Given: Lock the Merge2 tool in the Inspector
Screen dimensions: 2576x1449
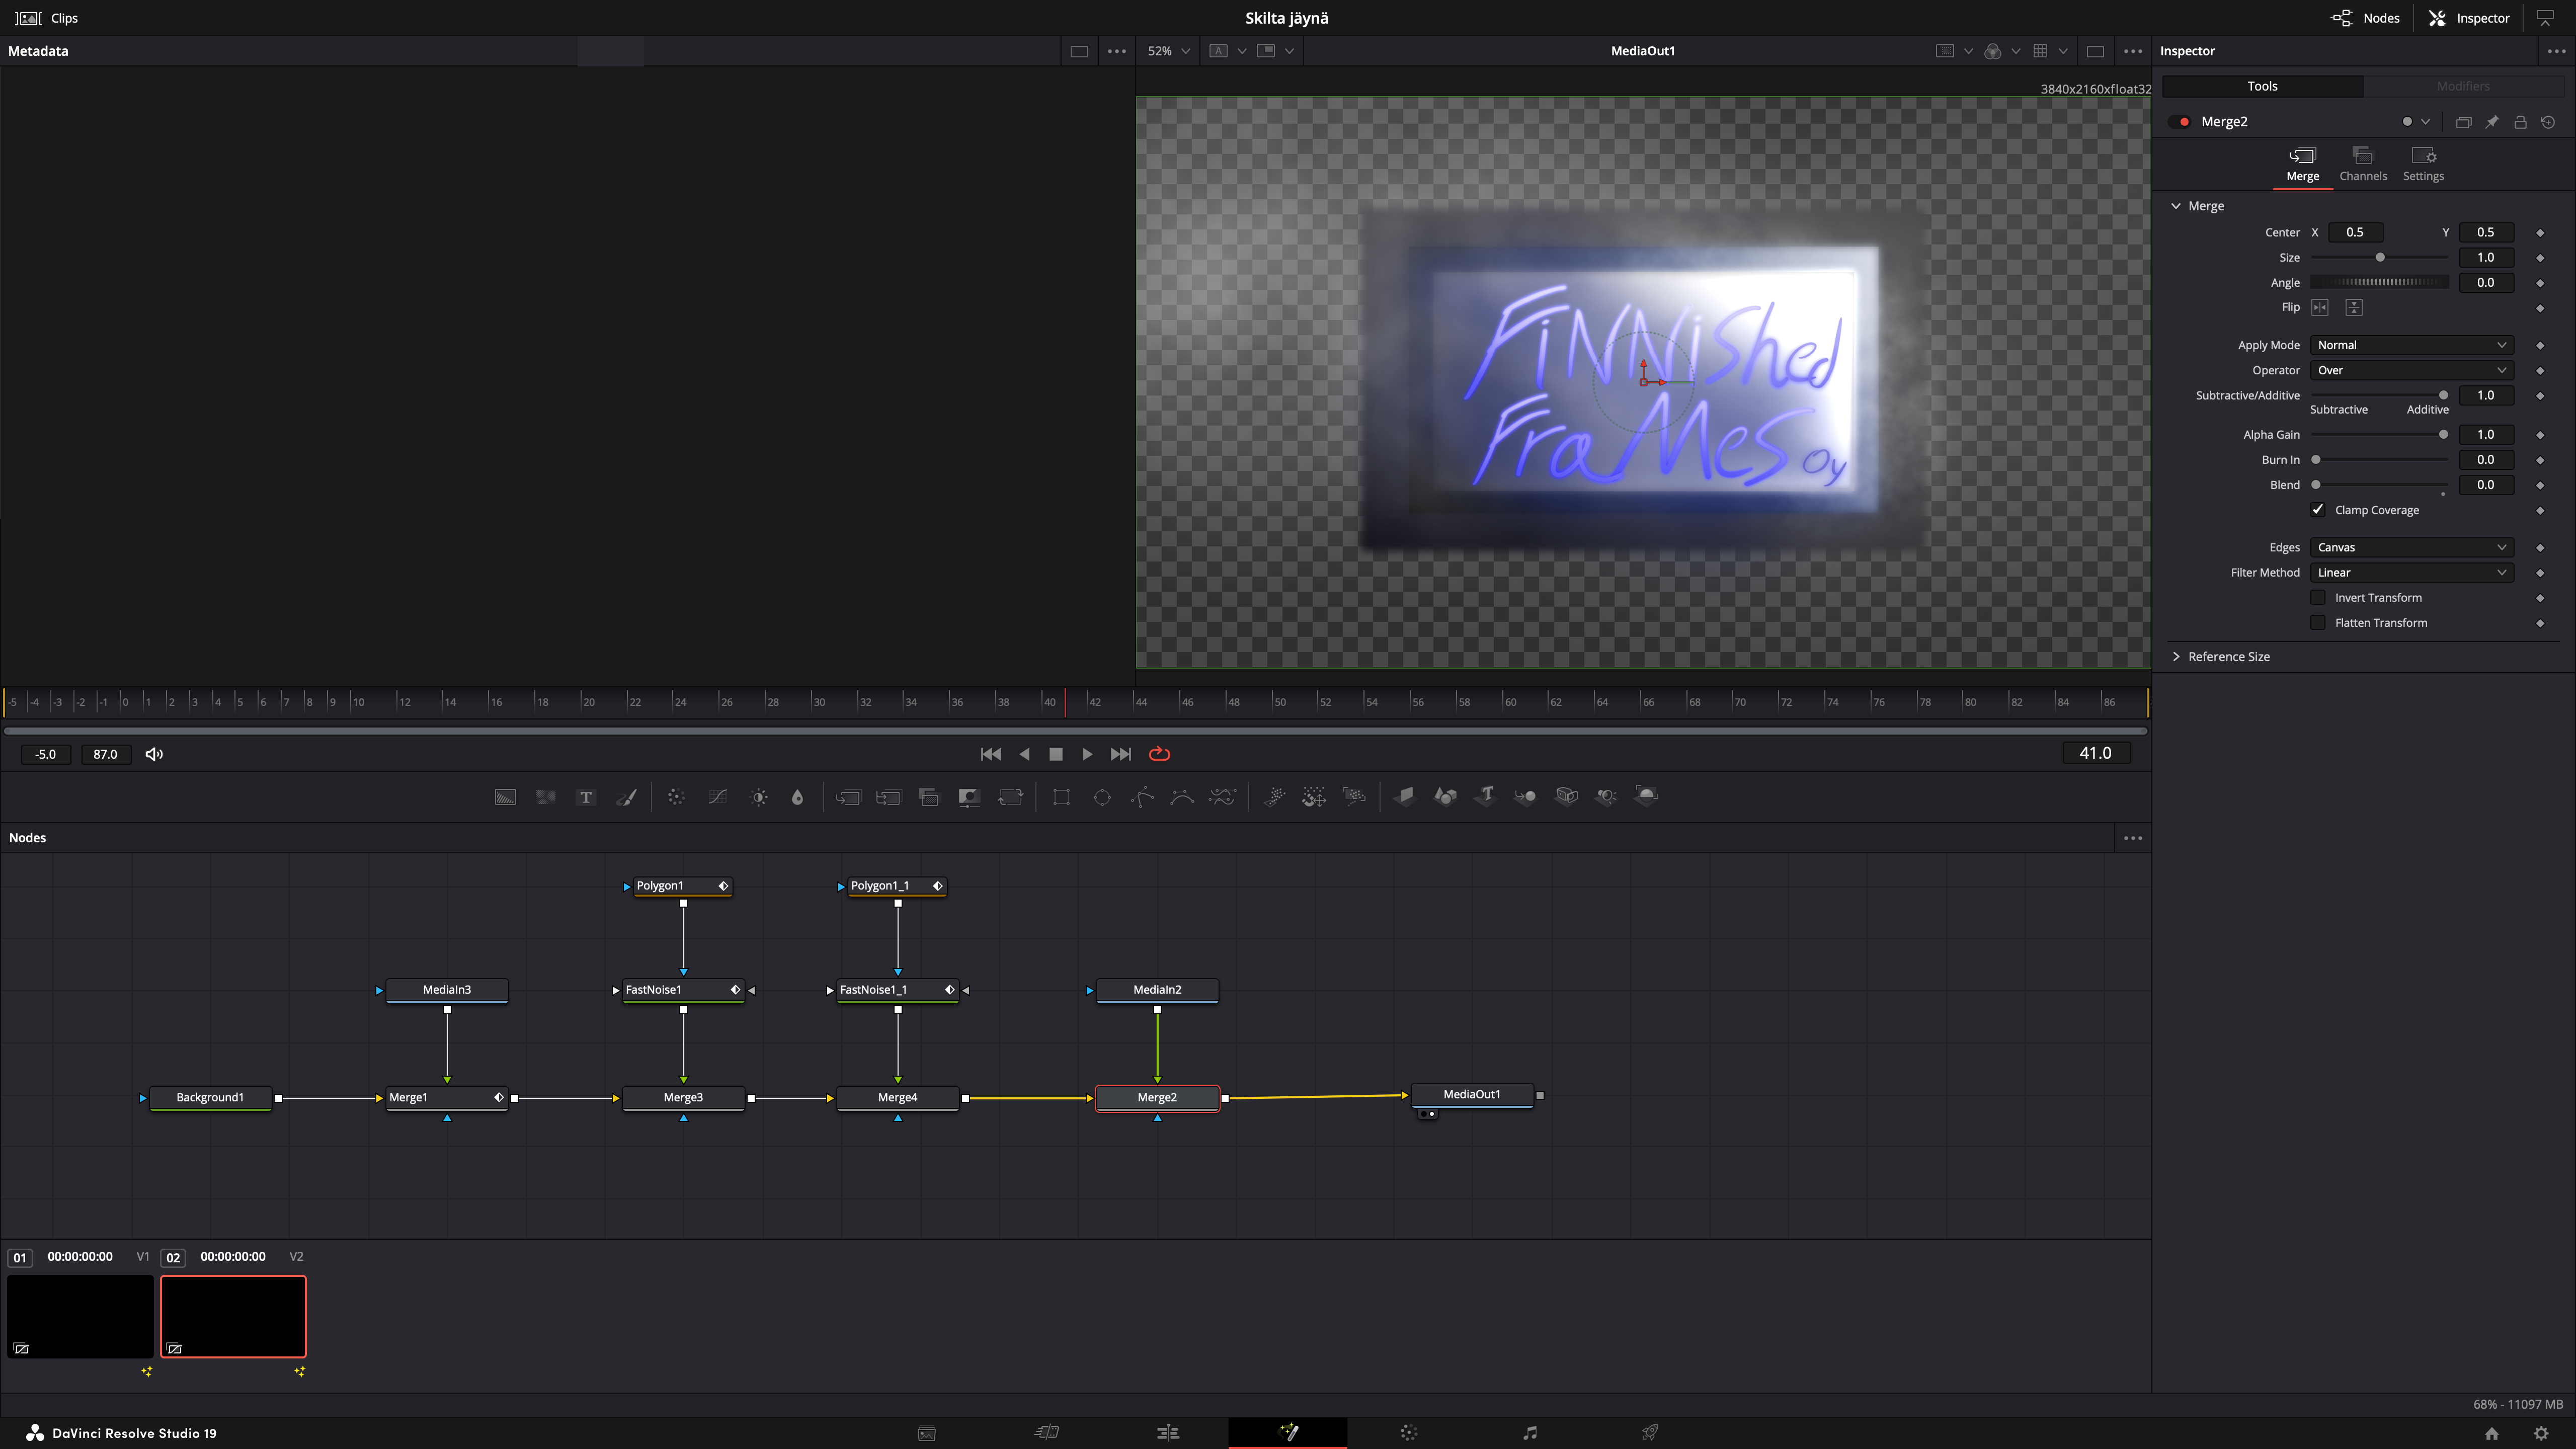Looking at the screenshot, I should [x=2520, y=122].
